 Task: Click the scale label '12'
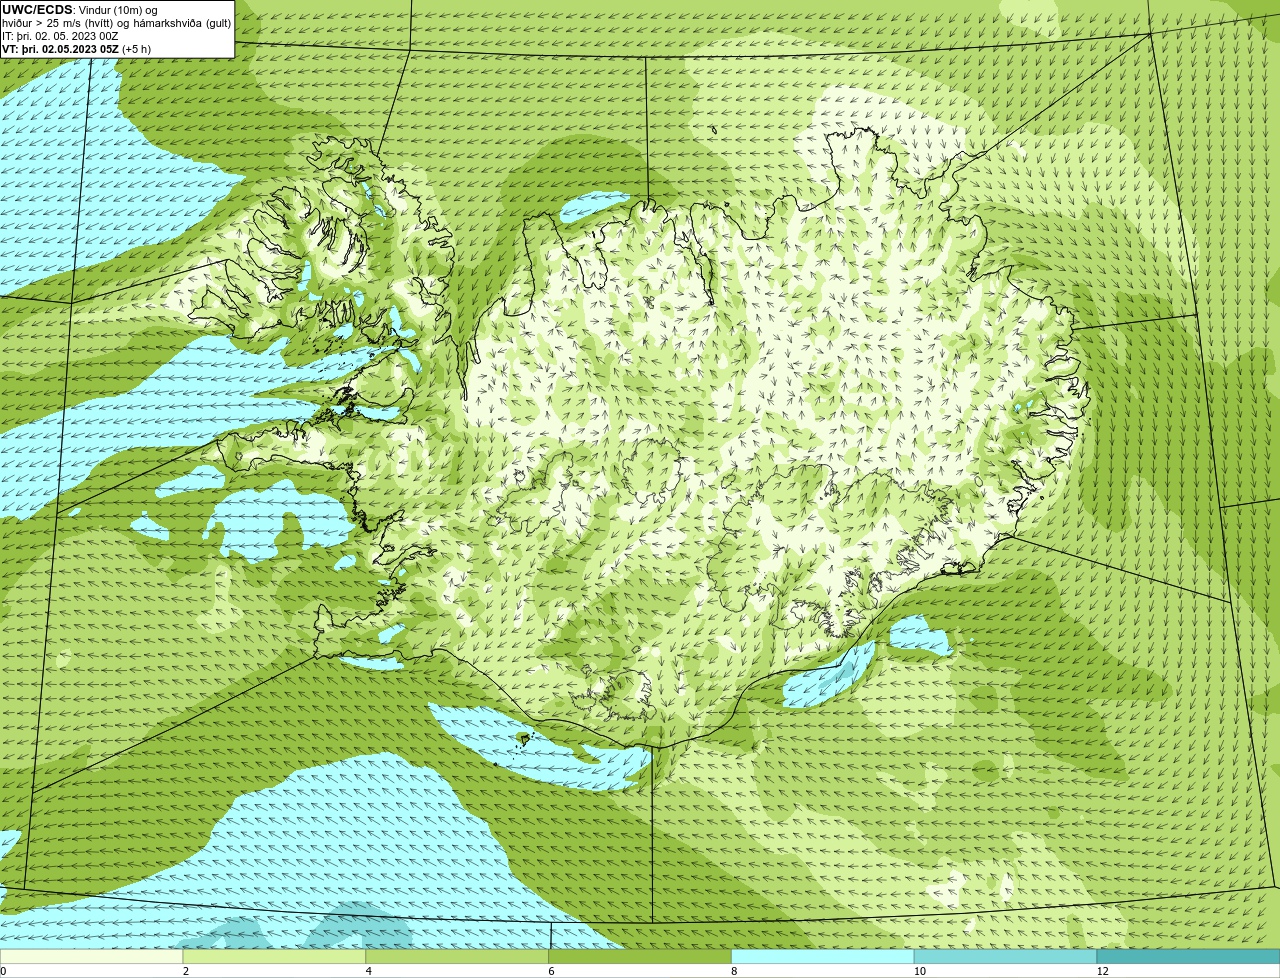[1102, 971]
